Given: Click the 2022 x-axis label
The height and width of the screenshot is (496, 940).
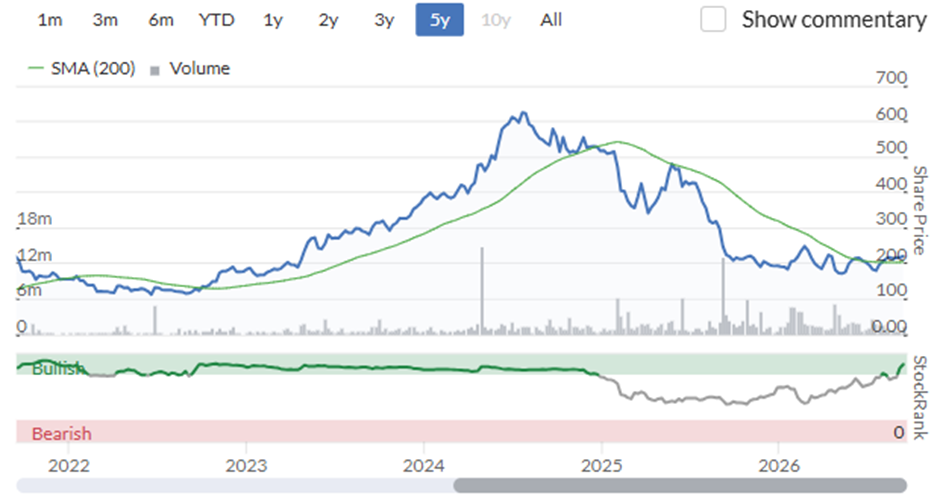Looking at the screenshot, I should pyautogui.click(x=69, y=465).
